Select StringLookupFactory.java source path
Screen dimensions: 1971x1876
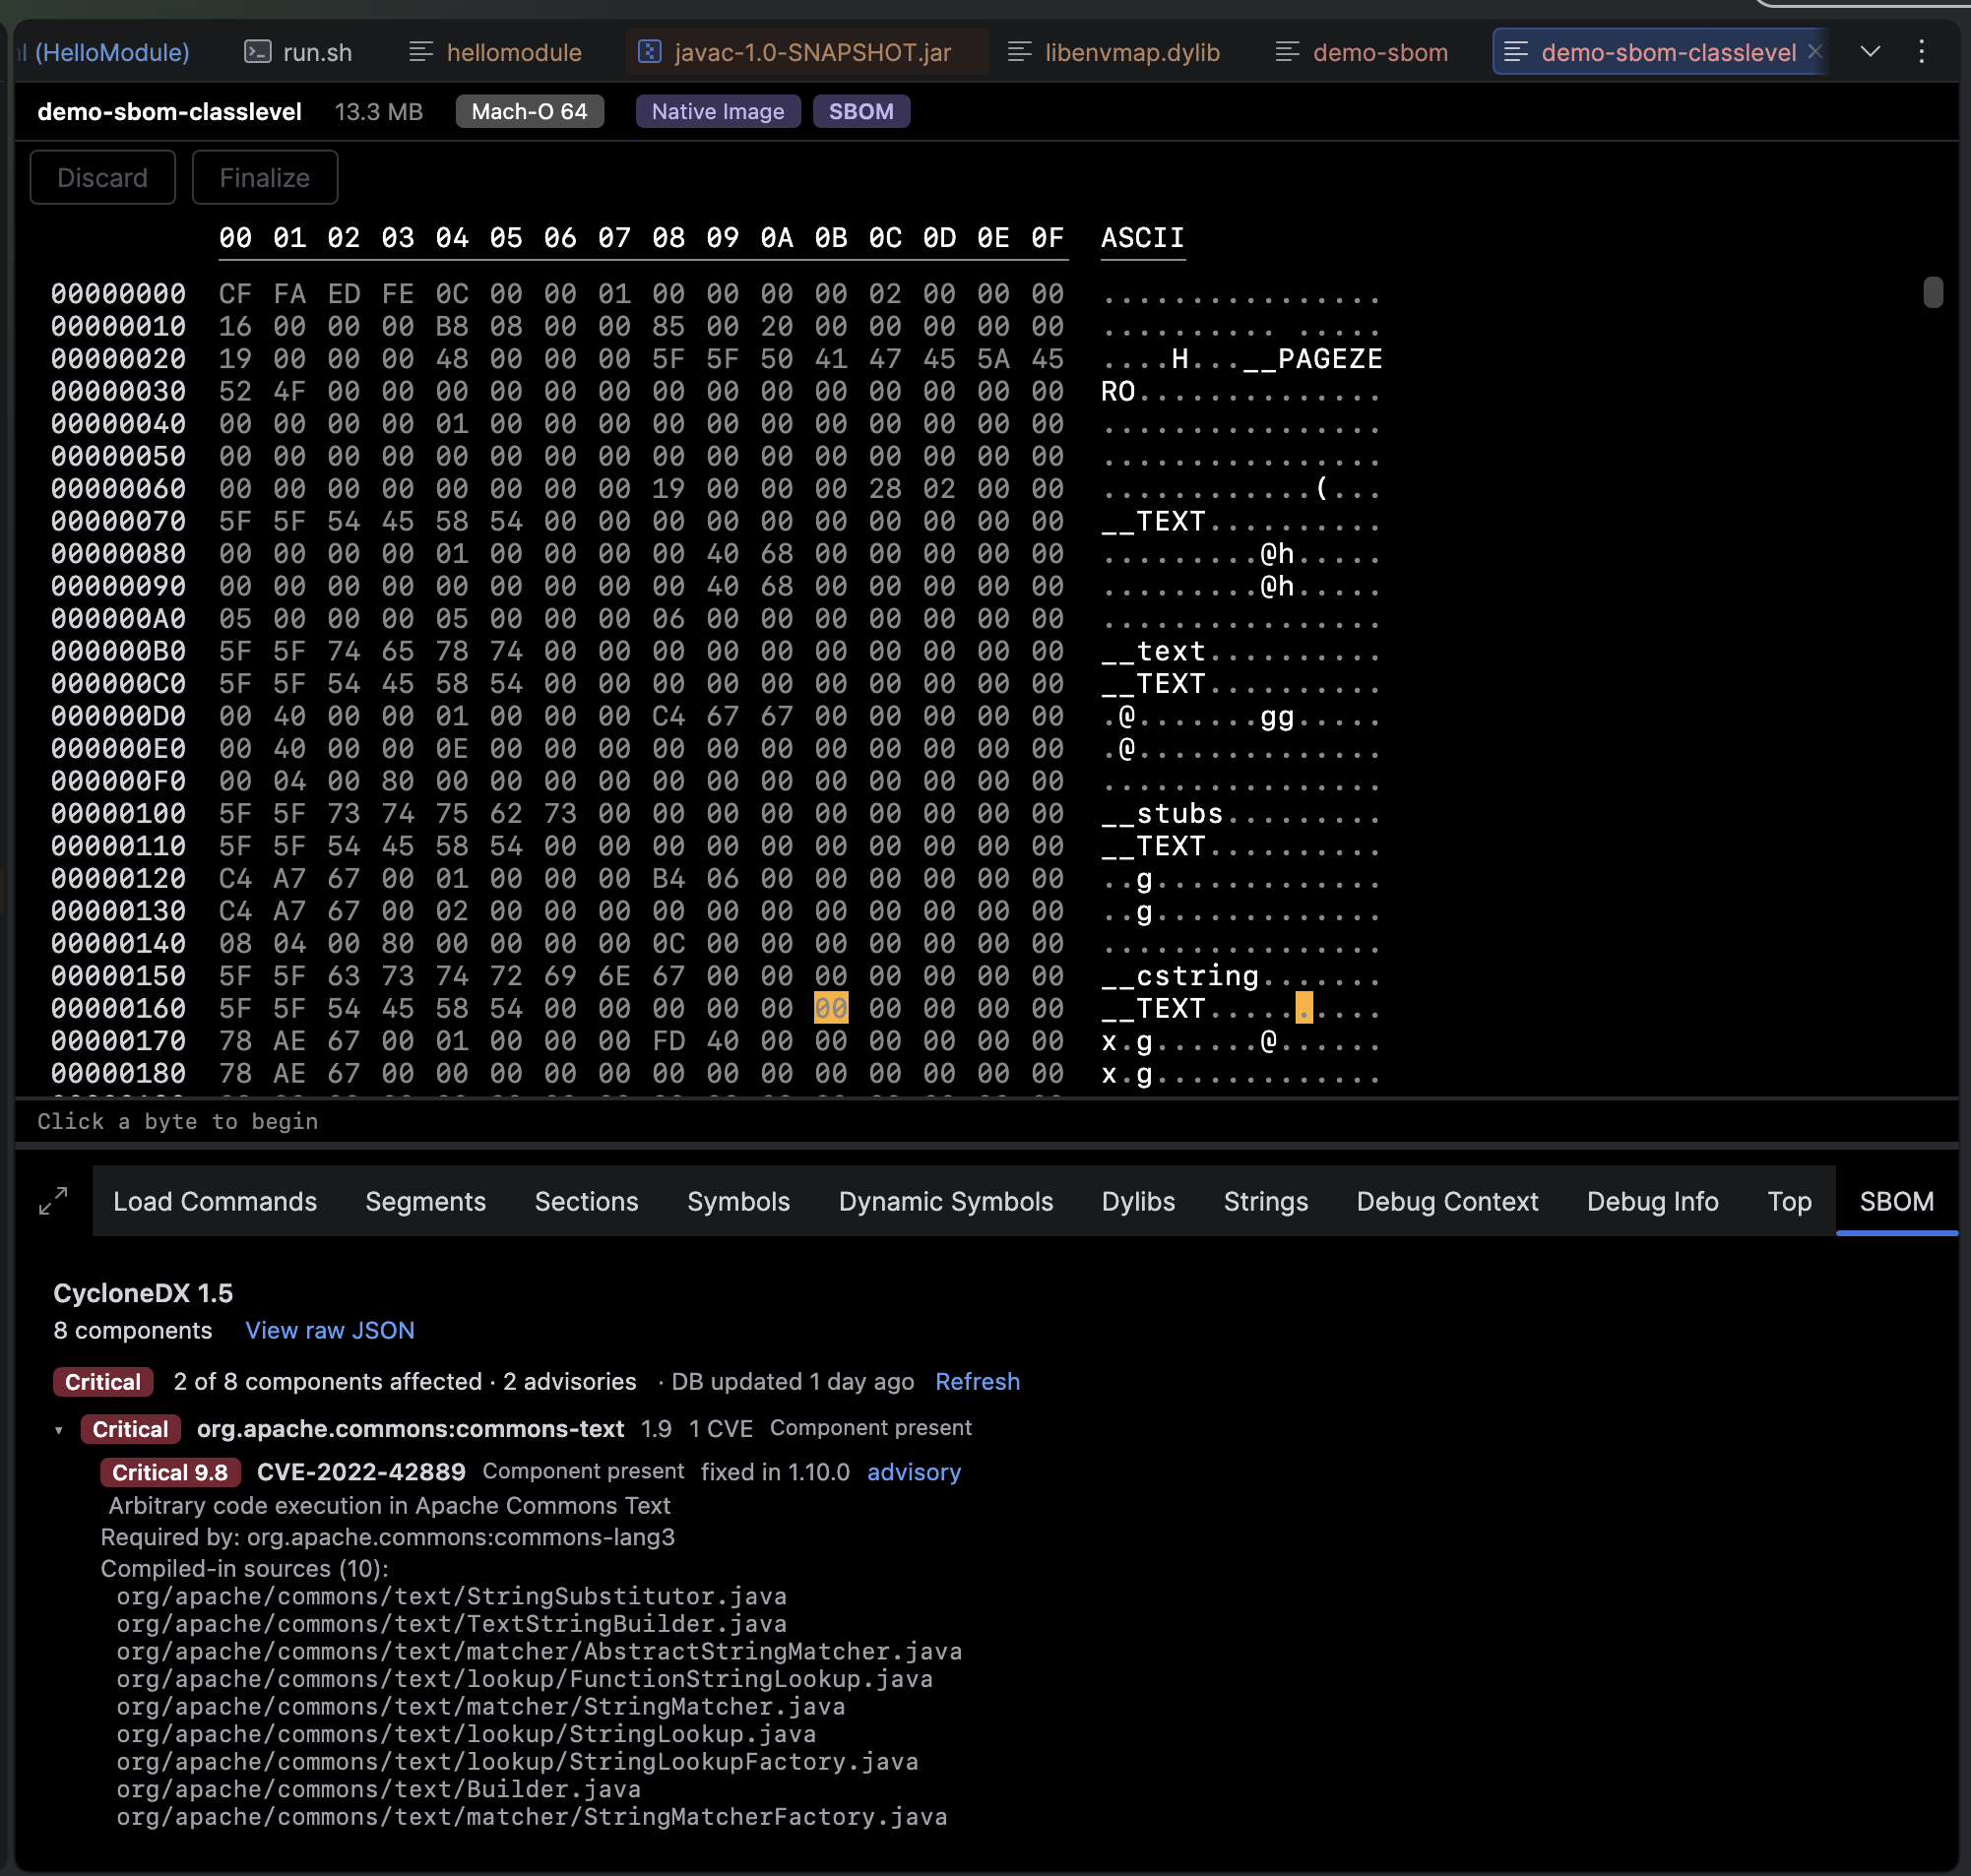tap(517, 1762)
